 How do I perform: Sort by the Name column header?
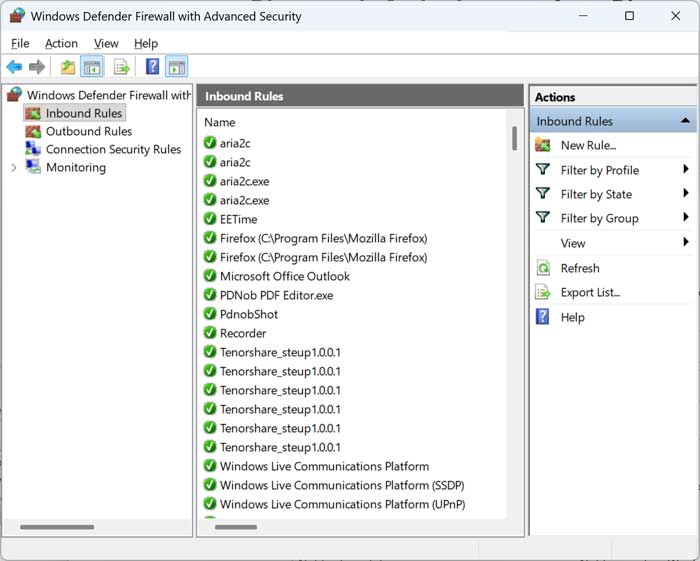220,122
